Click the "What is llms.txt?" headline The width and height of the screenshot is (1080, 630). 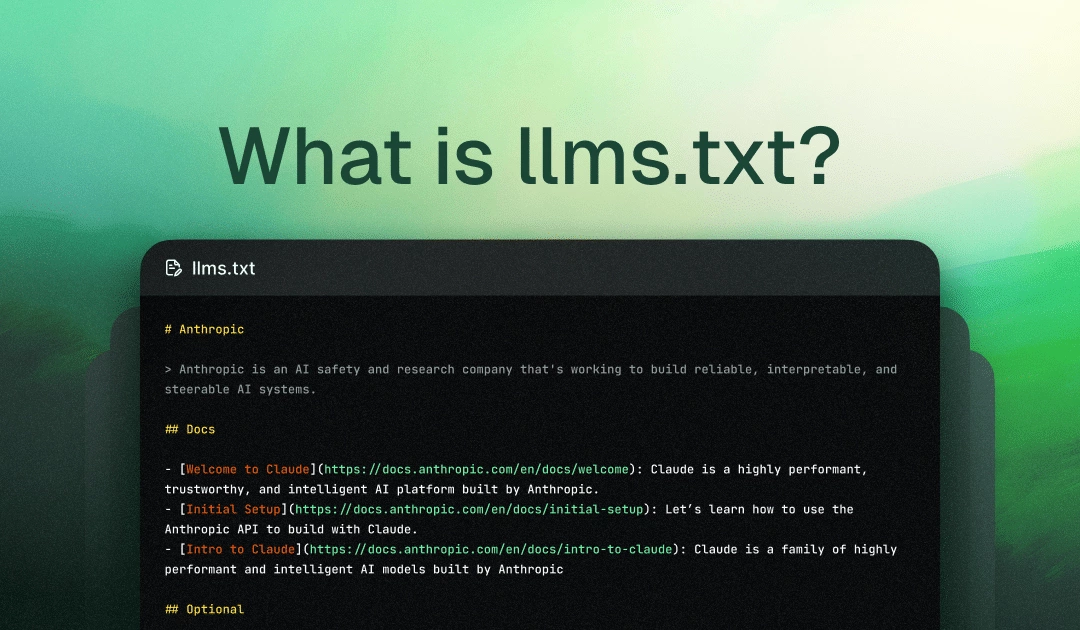click(529, 158)
